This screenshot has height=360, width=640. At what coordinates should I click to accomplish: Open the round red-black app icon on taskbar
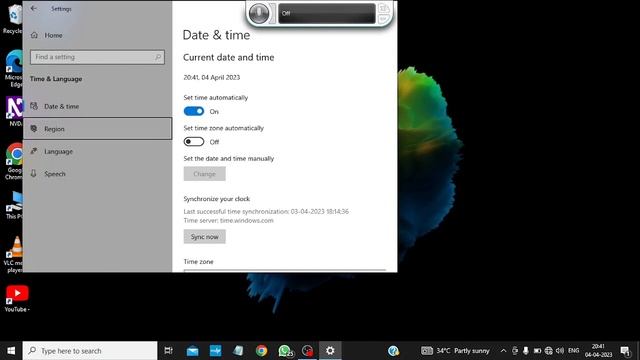pos(307,351)
